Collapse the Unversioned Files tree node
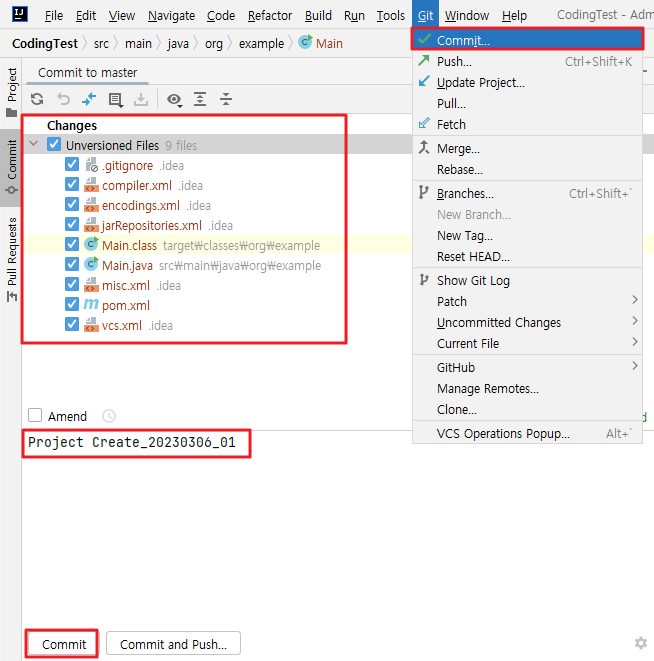 point(34,144)
